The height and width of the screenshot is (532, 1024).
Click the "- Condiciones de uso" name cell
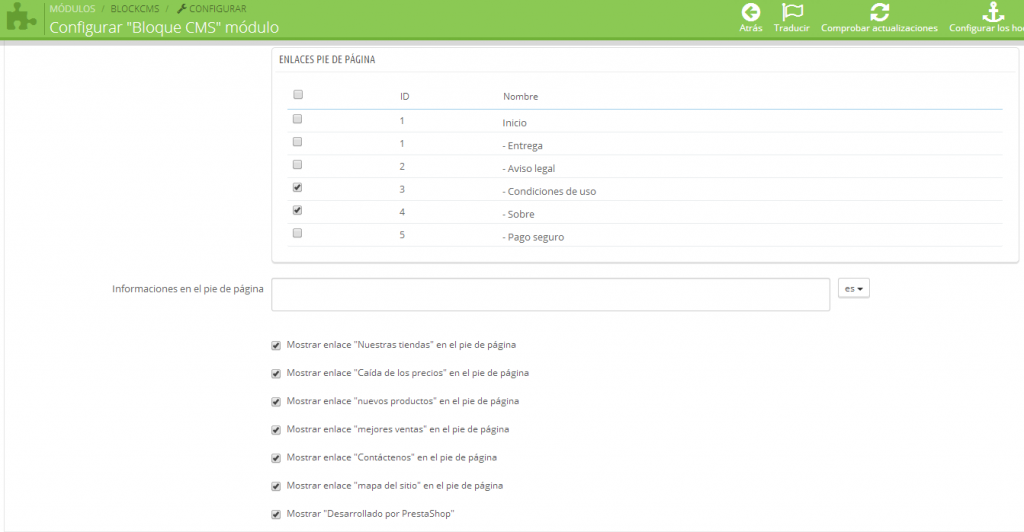point(549,191)
